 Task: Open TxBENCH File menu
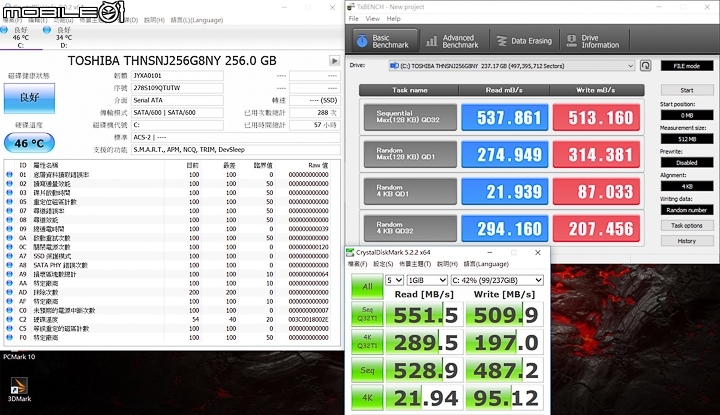pyautogui.click(x=353, y=19)
